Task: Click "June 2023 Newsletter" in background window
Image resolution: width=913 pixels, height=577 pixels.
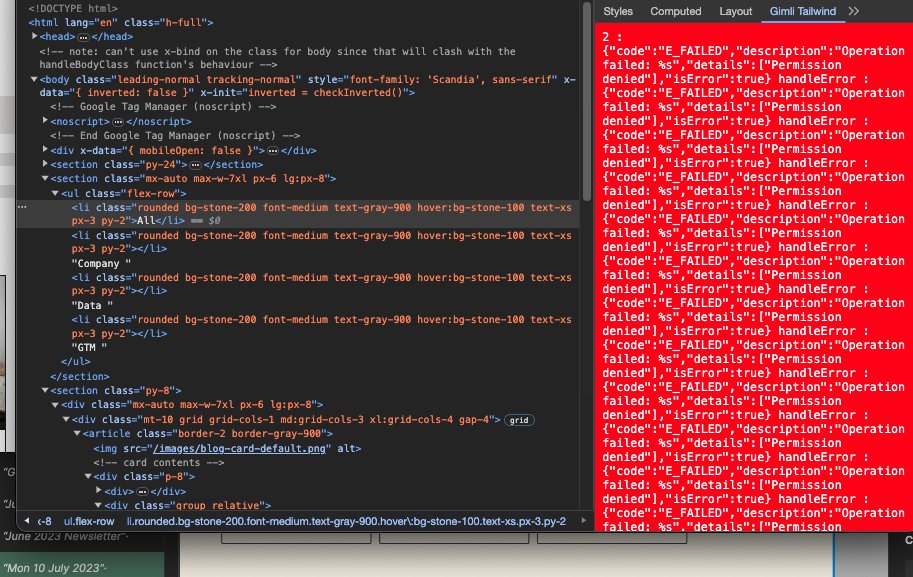Action: pos(65,536)
